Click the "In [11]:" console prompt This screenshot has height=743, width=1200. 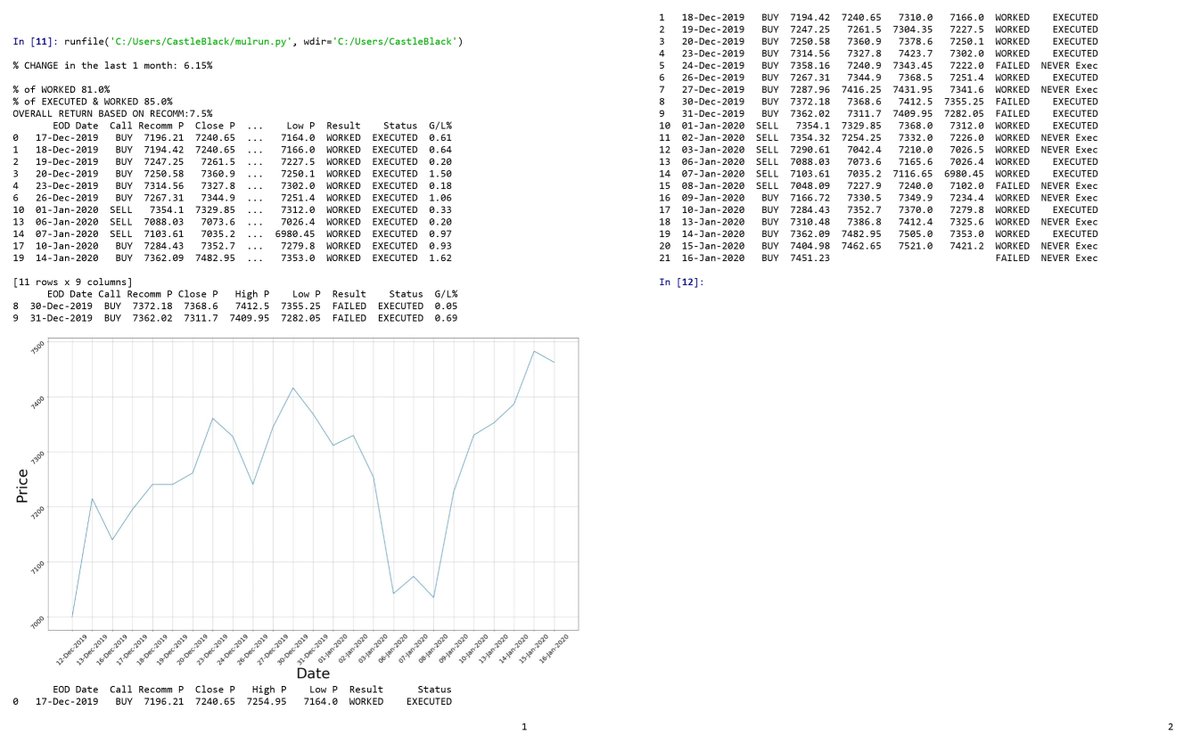point(35,41)
